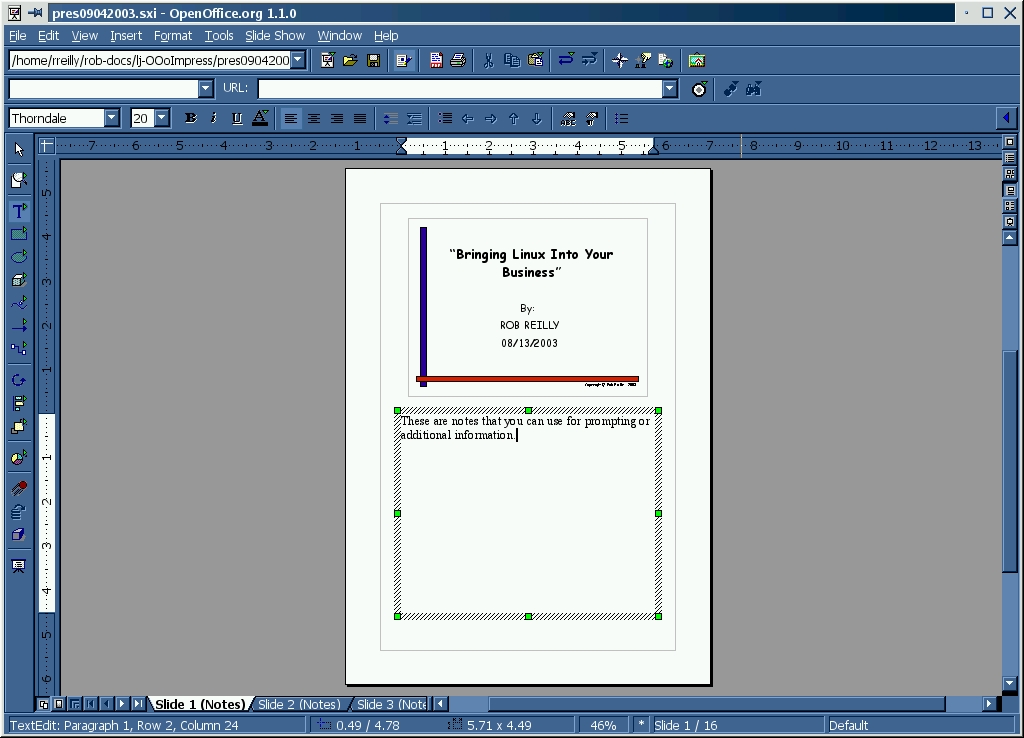Select the arrow Select tool

click(19, 150)
